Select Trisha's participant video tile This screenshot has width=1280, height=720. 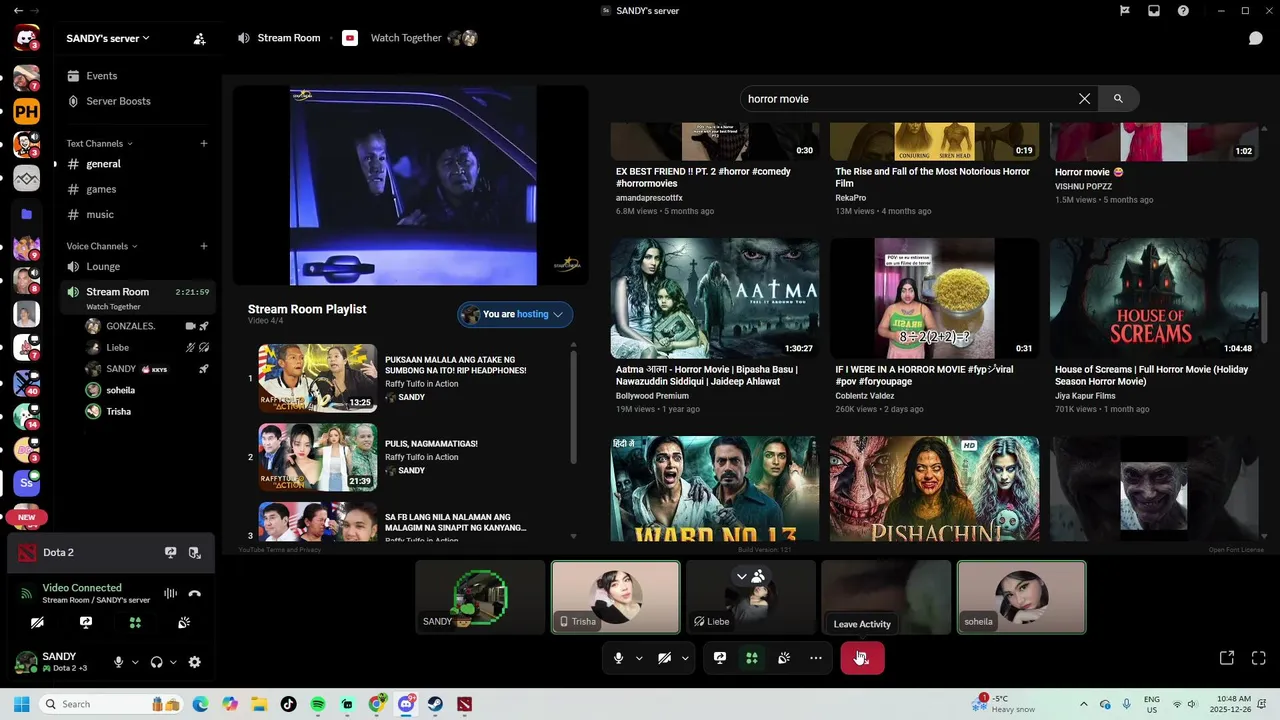click(616, 597)
